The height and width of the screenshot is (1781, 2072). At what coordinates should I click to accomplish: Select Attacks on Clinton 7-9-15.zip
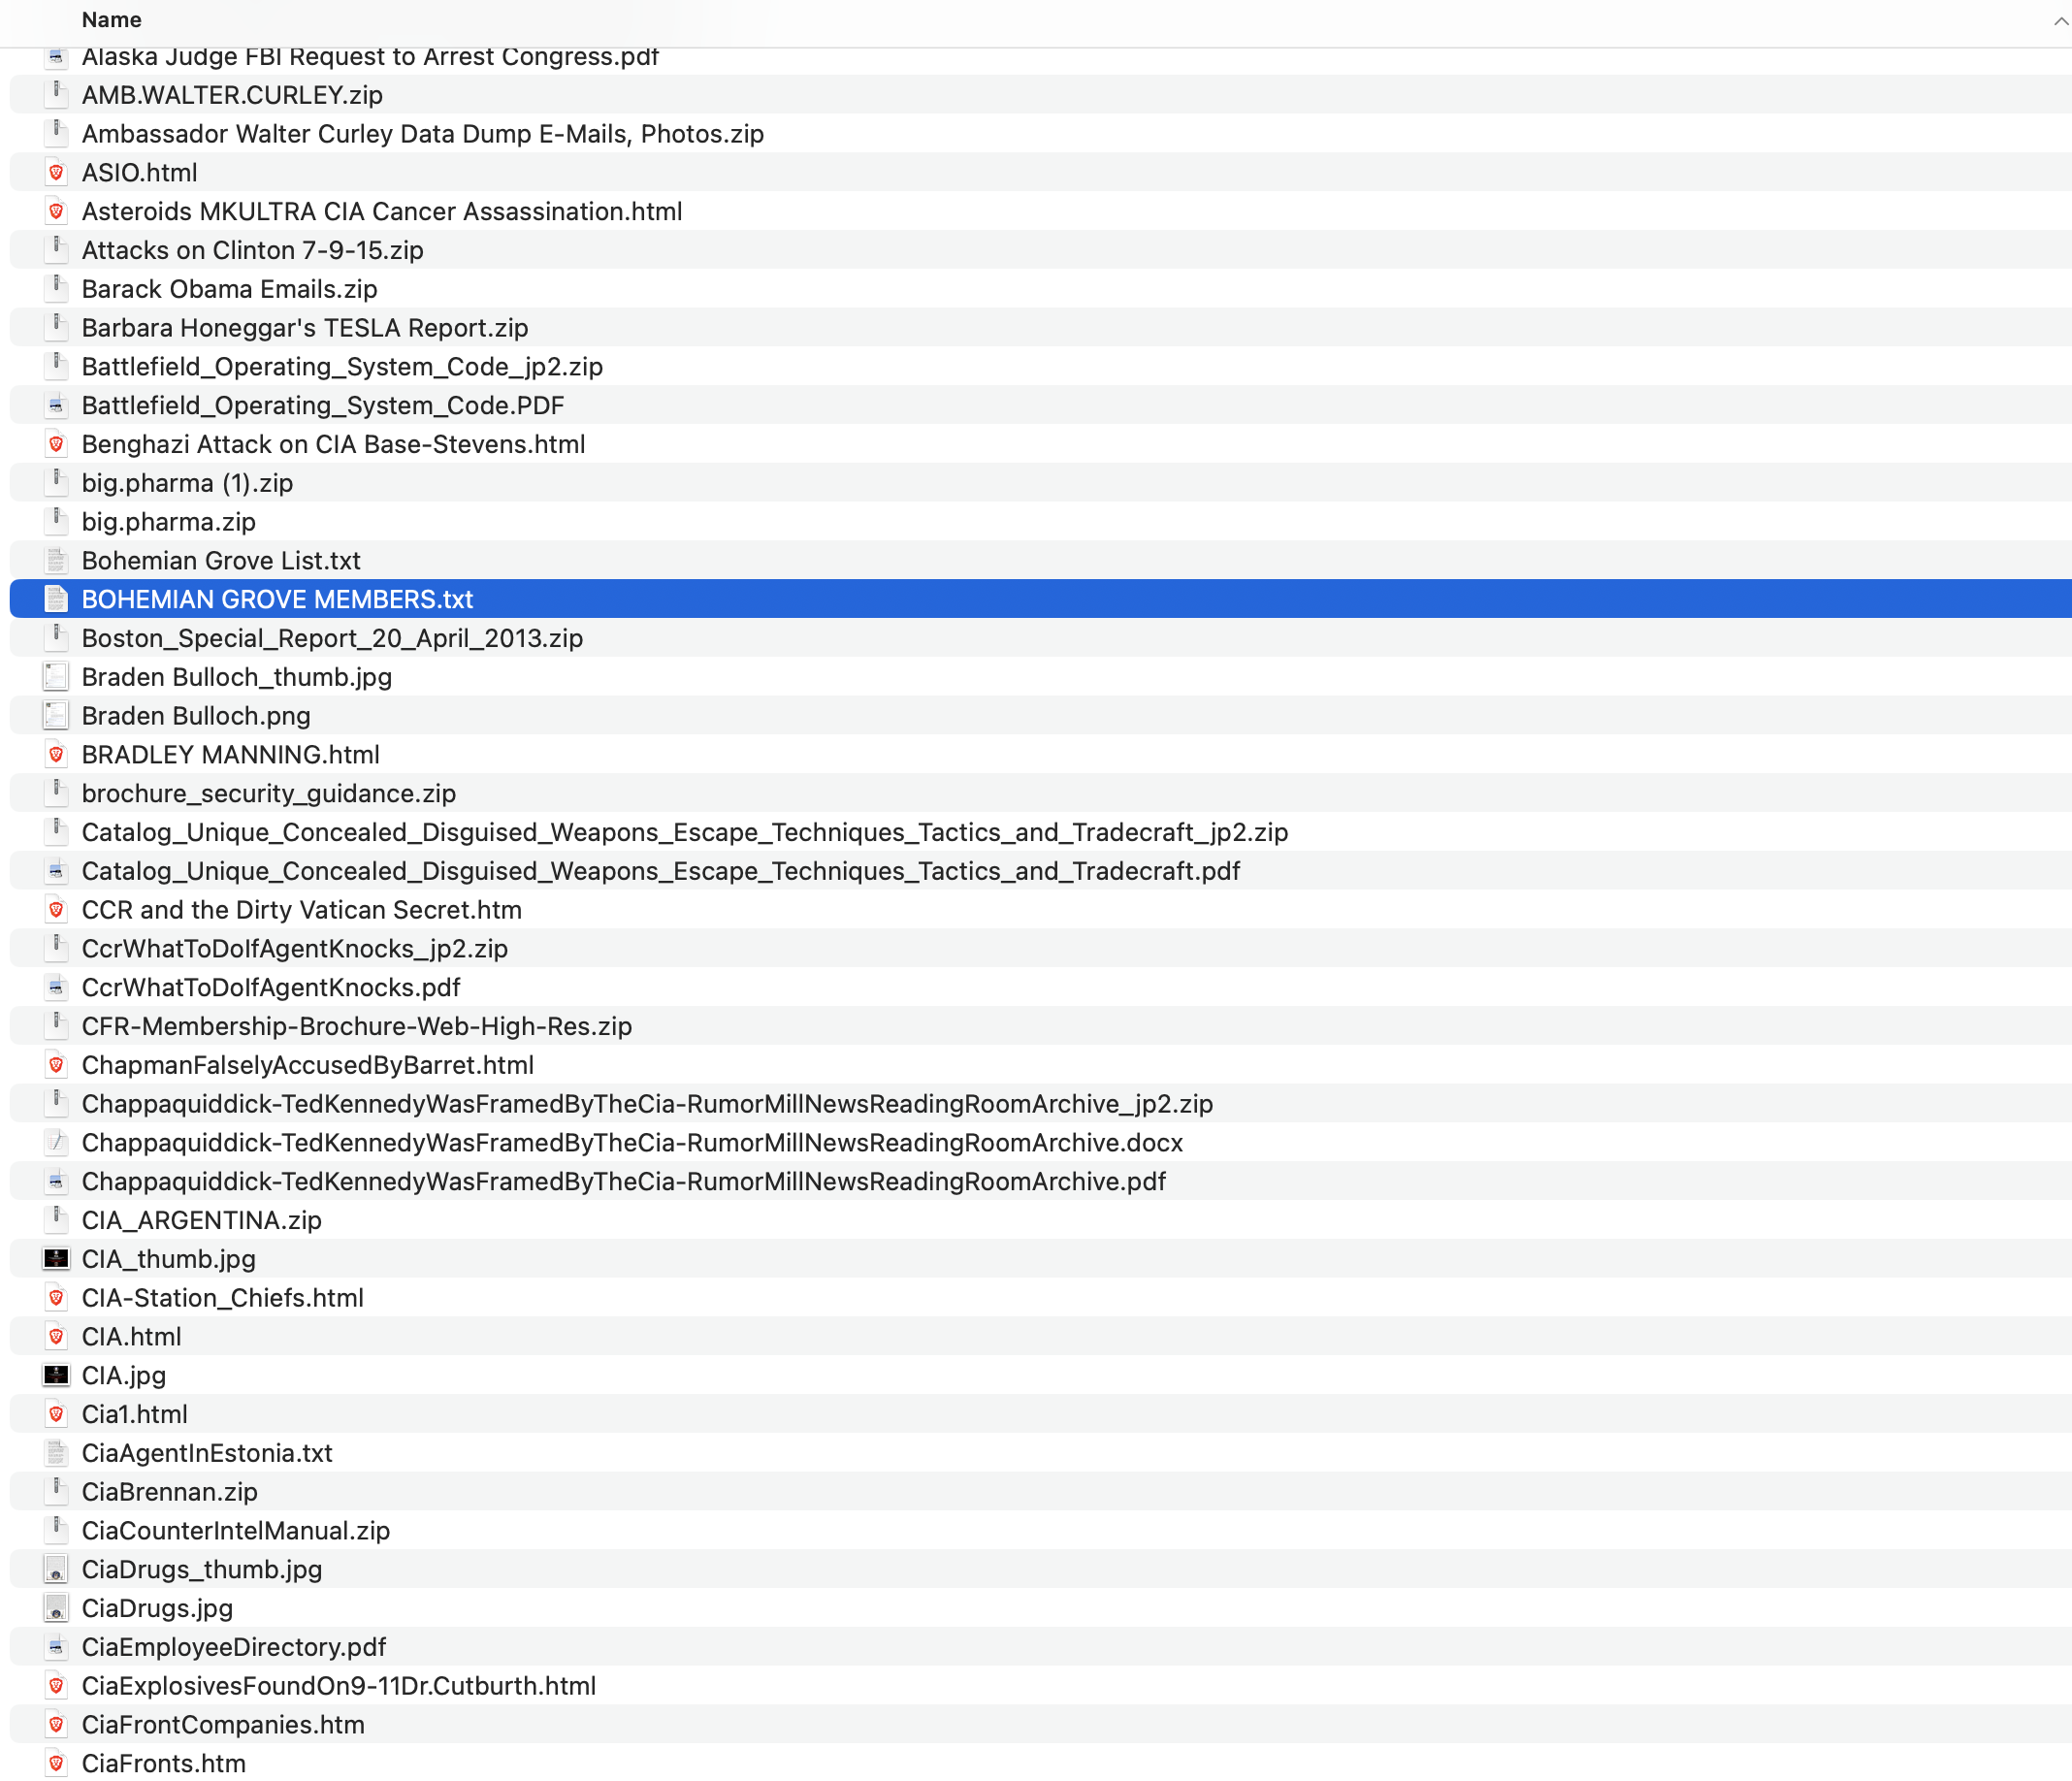point(252,250)
